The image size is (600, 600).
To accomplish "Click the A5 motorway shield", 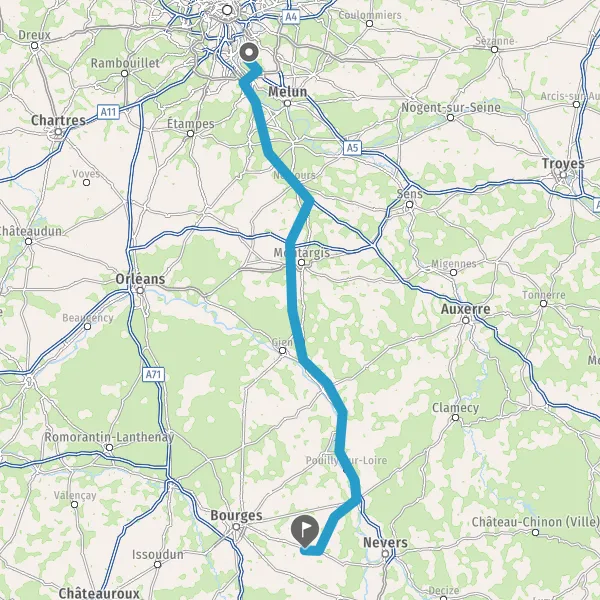I will point(352,148).
